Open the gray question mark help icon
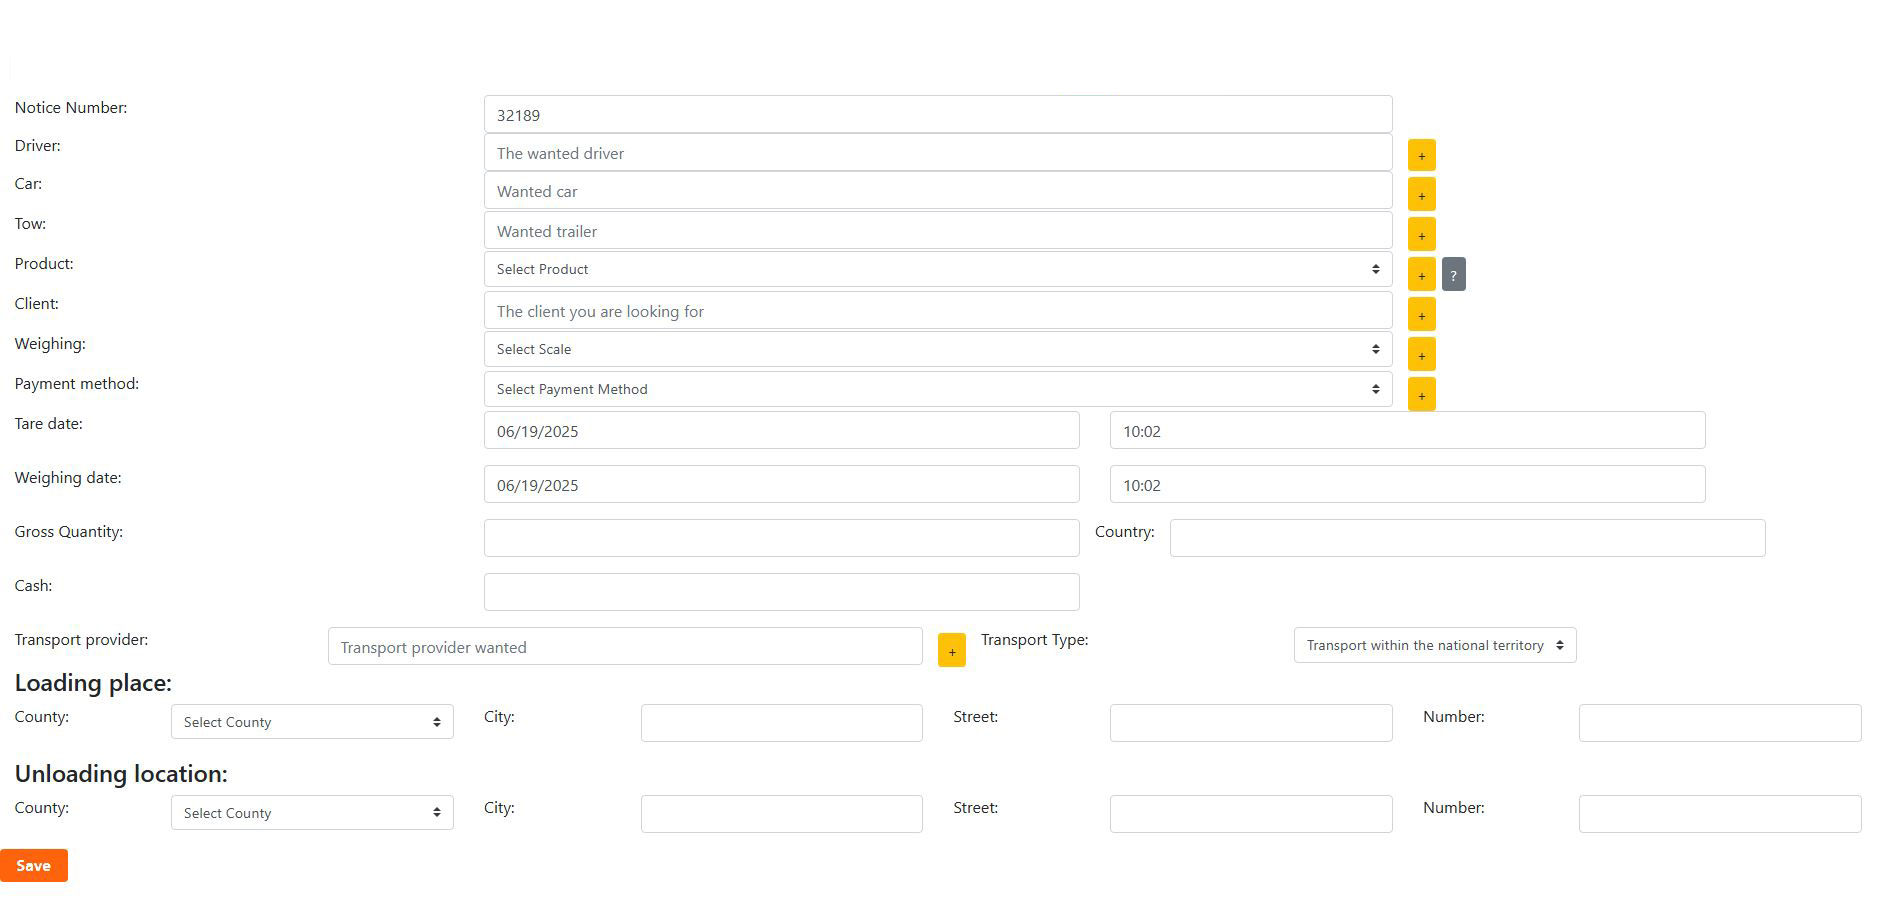 click(x=1453, y=275)
